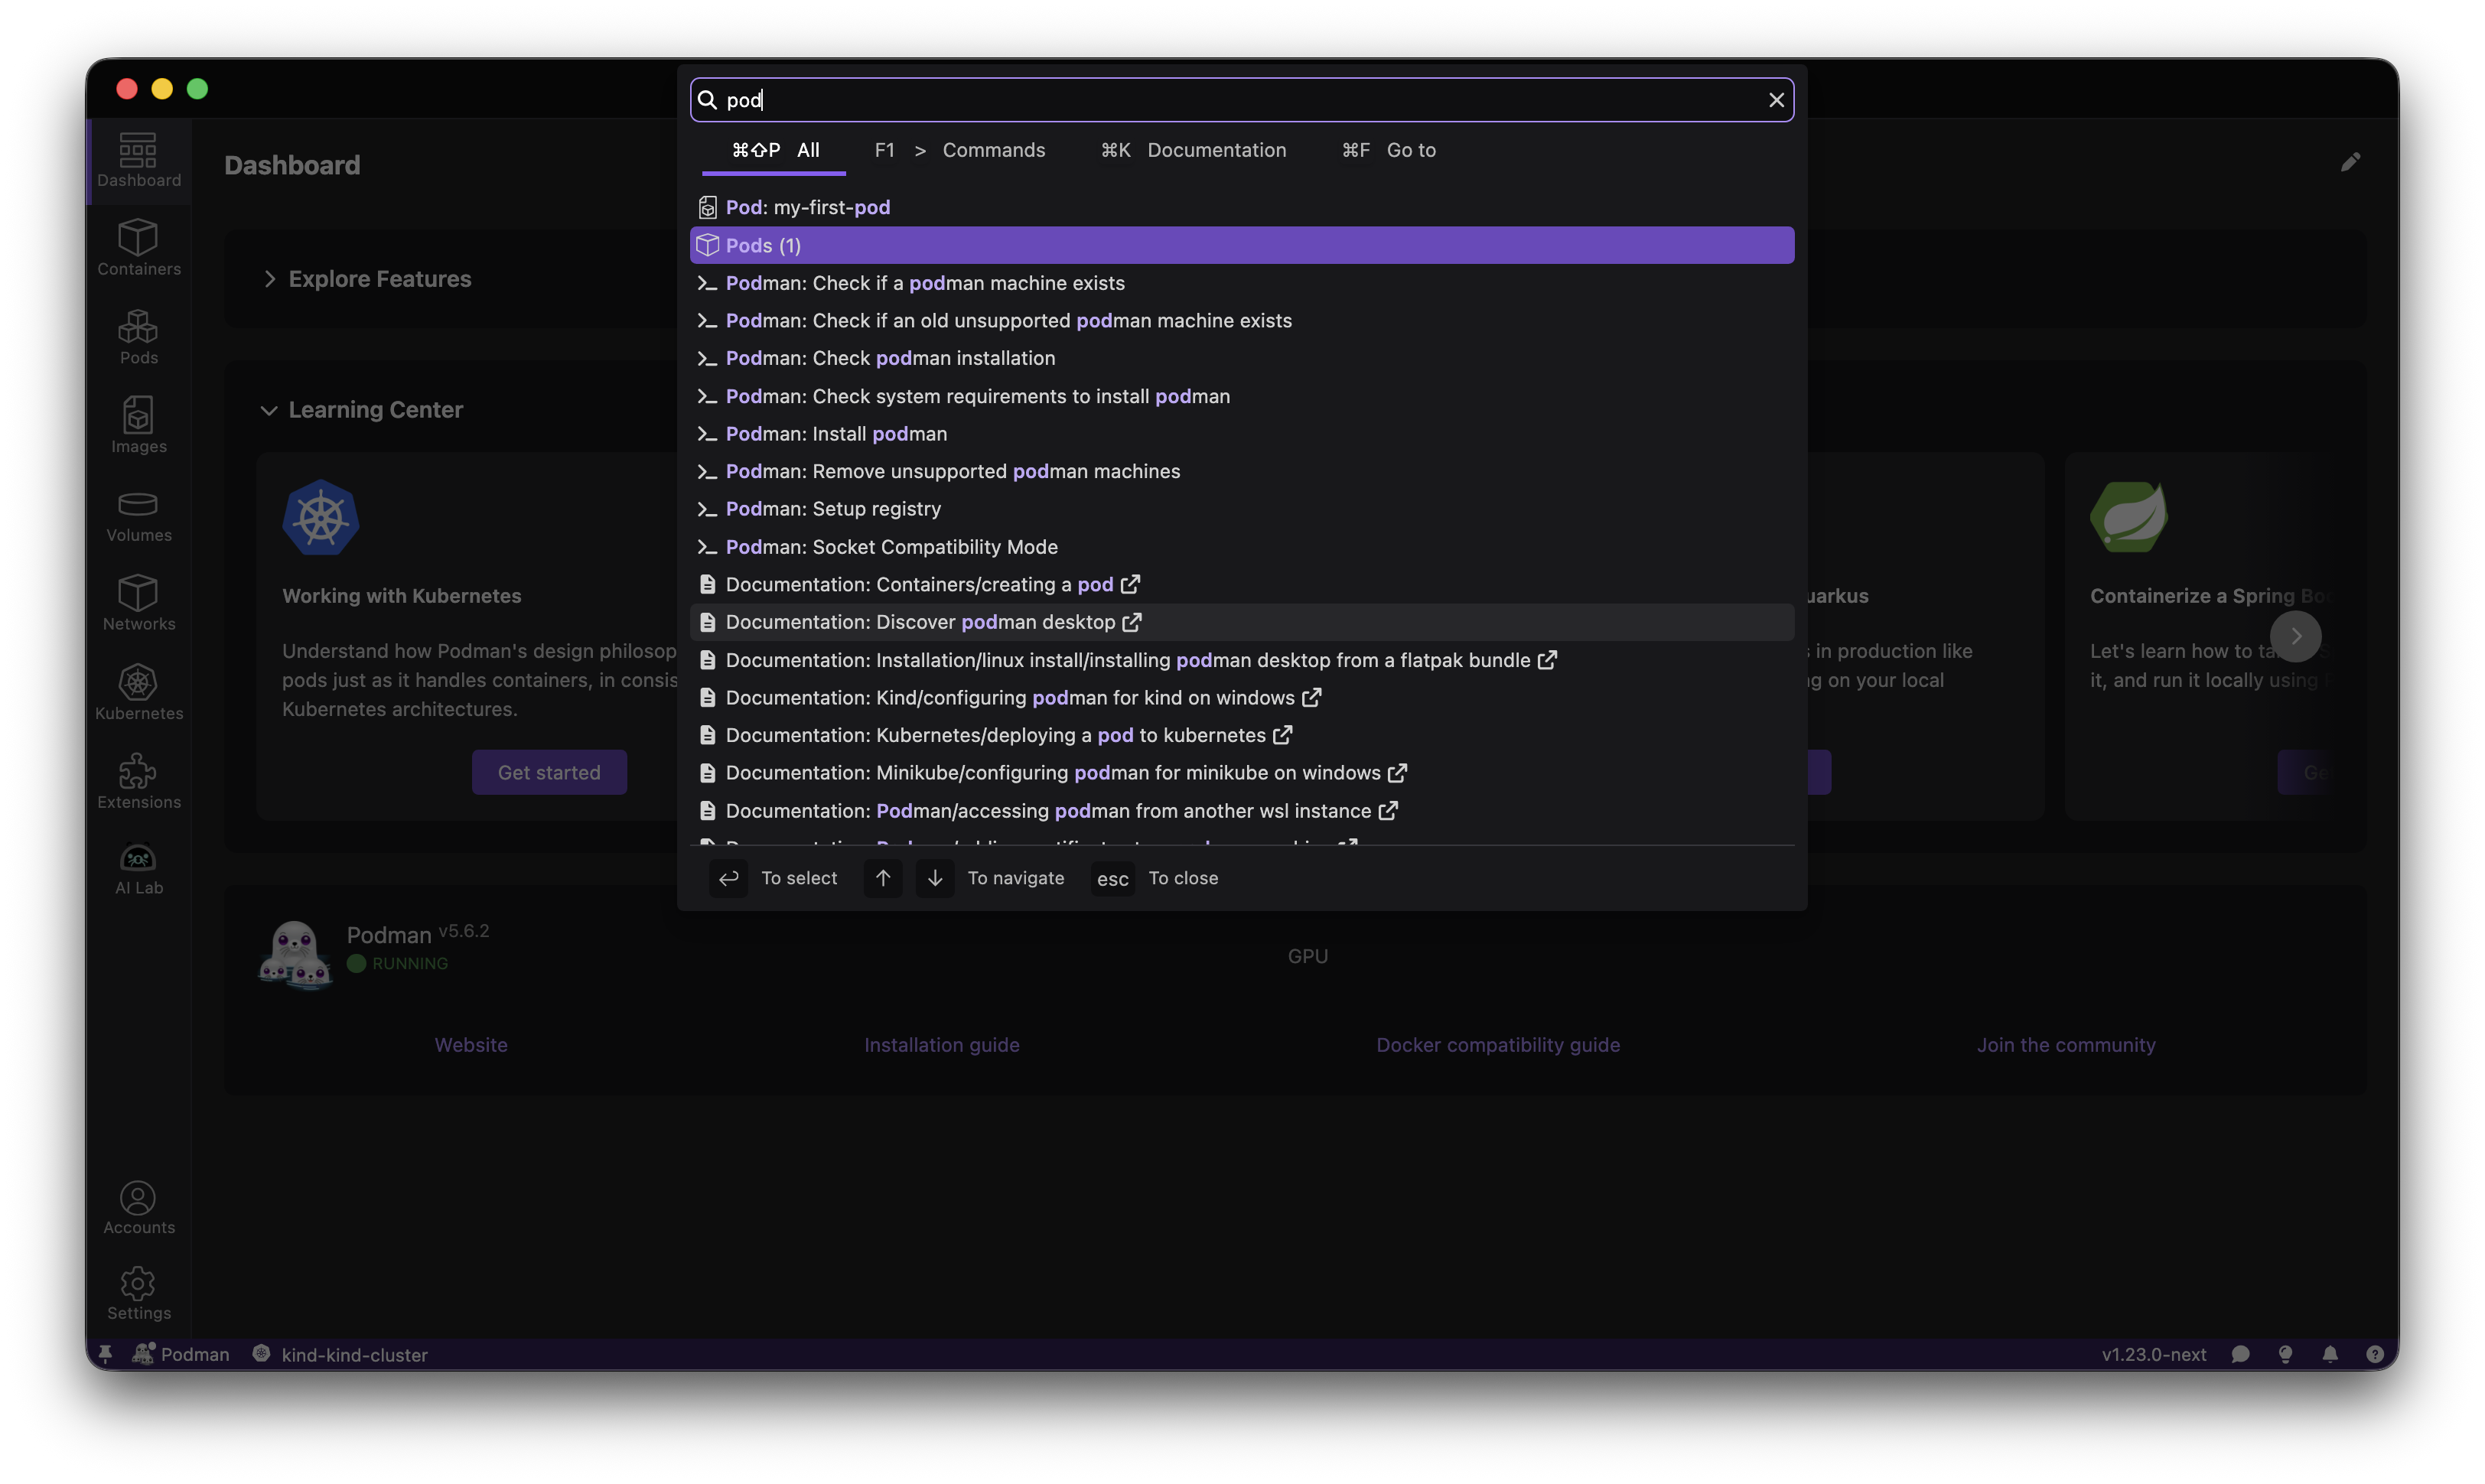Image resolution: width=2485 pixels, height=1484 pixels.
Task: Switch to the Commands filter tab
Action: pyautogui.click(x=994, y=150)
